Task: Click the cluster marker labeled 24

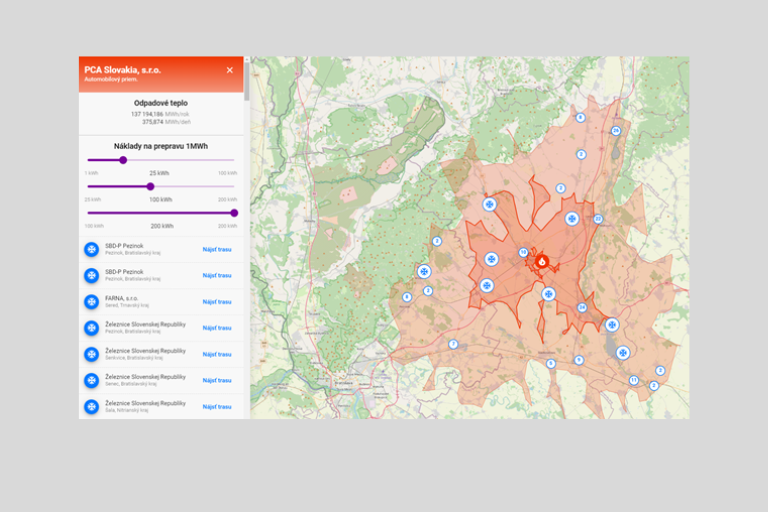Action: (x=582, y=307)
